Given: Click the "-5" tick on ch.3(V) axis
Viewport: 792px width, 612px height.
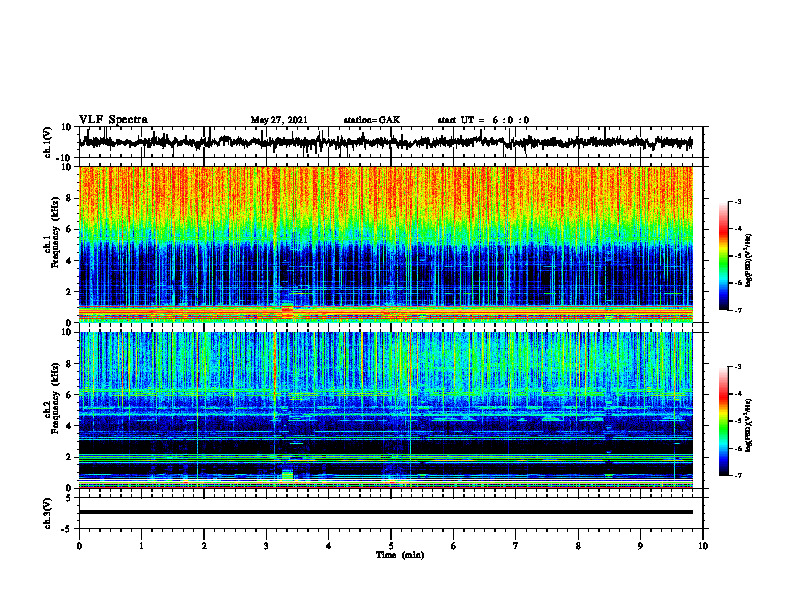Looking at the screenshot, I should [x=68, y=529].
